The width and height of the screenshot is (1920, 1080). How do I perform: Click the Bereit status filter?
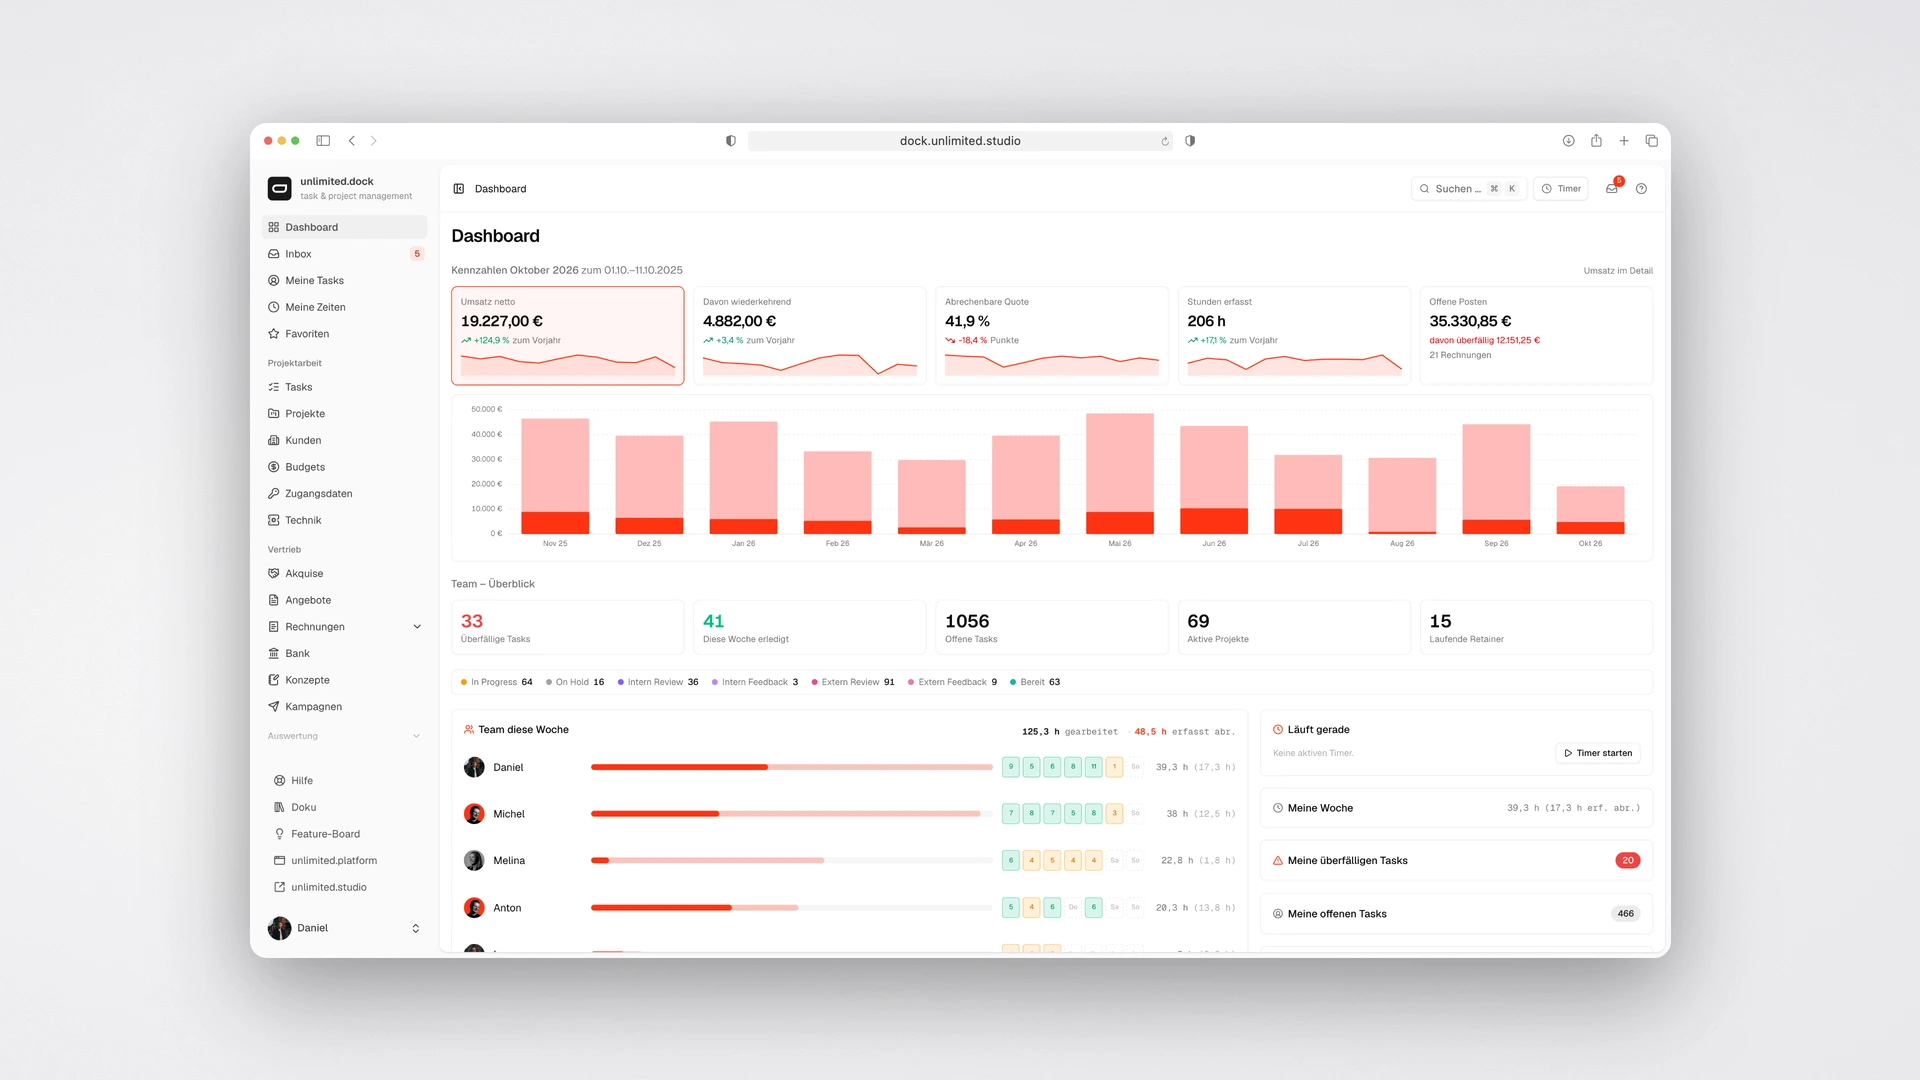coord(1035,682)
